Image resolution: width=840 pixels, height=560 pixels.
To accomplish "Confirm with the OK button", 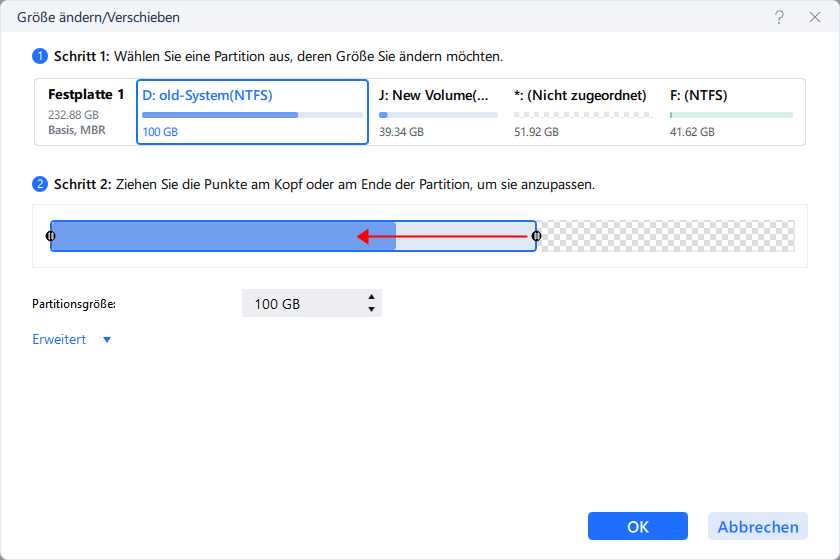I will [x=638, y=526].
